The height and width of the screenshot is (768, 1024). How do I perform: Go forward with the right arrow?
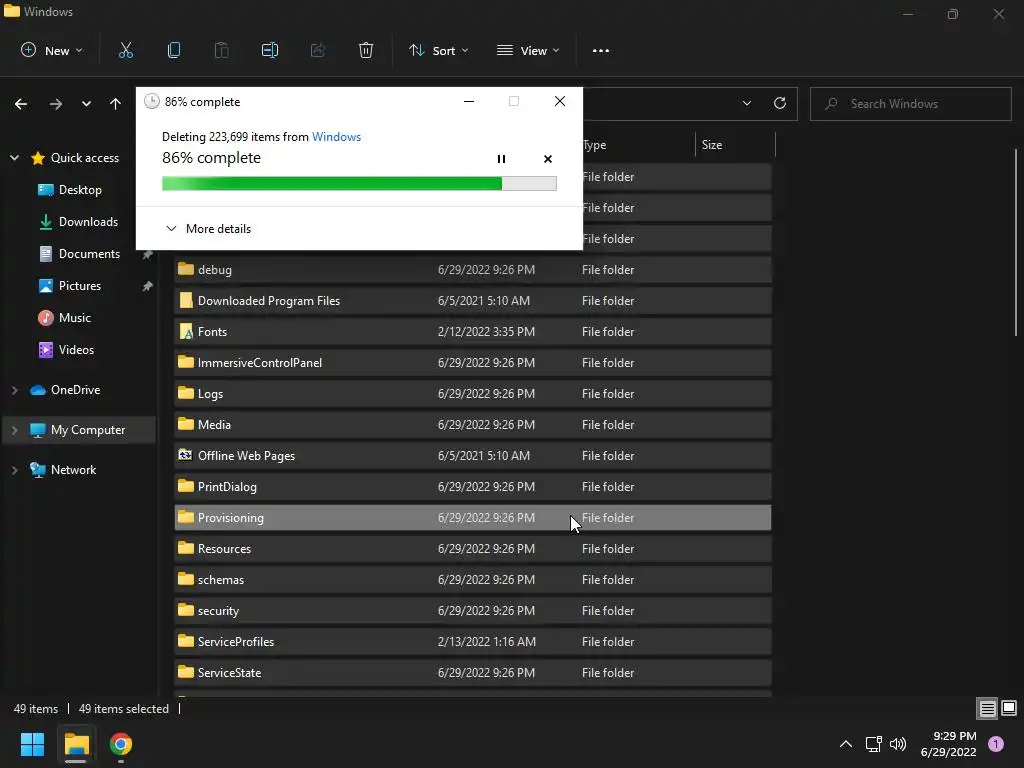[56, 104]
